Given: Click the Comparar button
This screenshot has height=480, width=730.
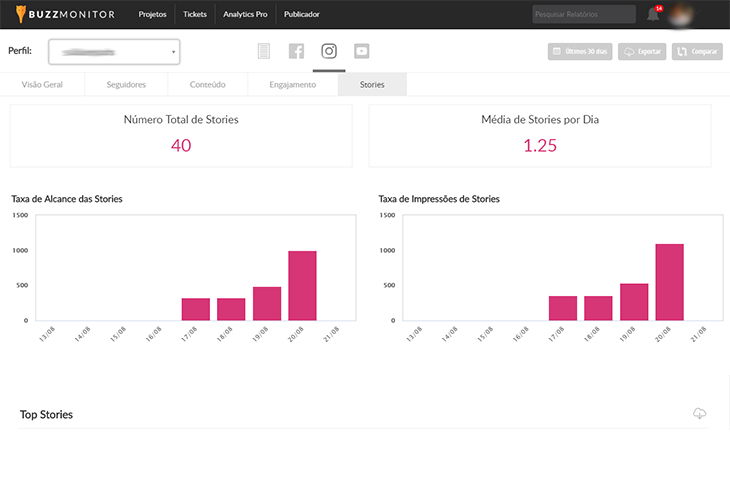Looking at the screenshot, I should [697, 52].
